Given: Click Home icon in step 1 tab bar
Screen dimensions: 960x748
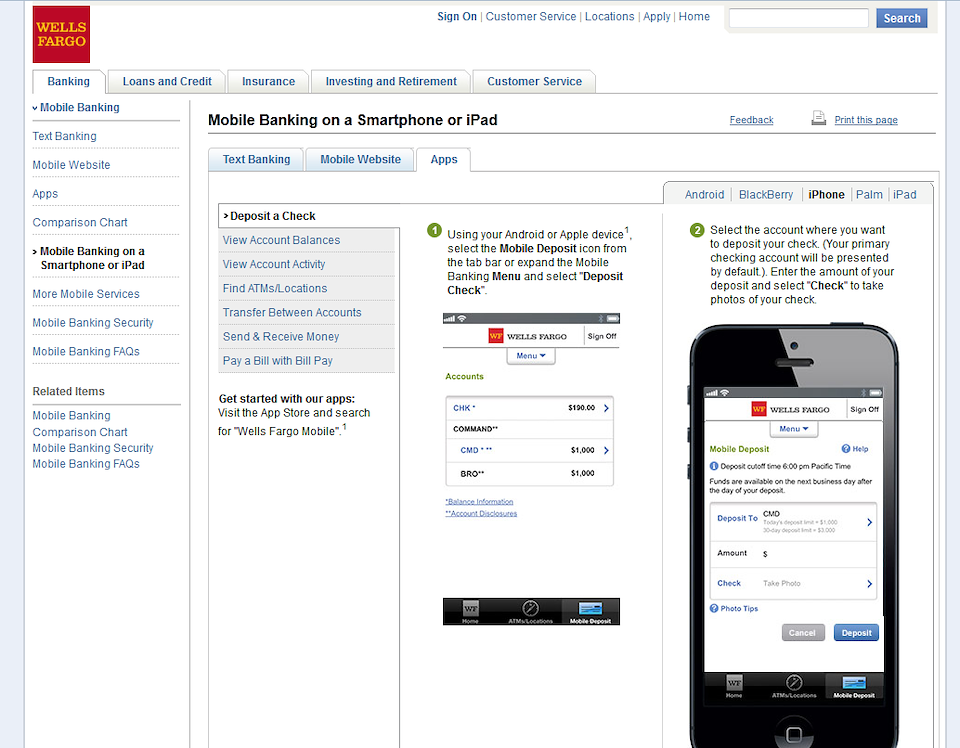Looking at the screenshot, I should (x=470, y=608).
